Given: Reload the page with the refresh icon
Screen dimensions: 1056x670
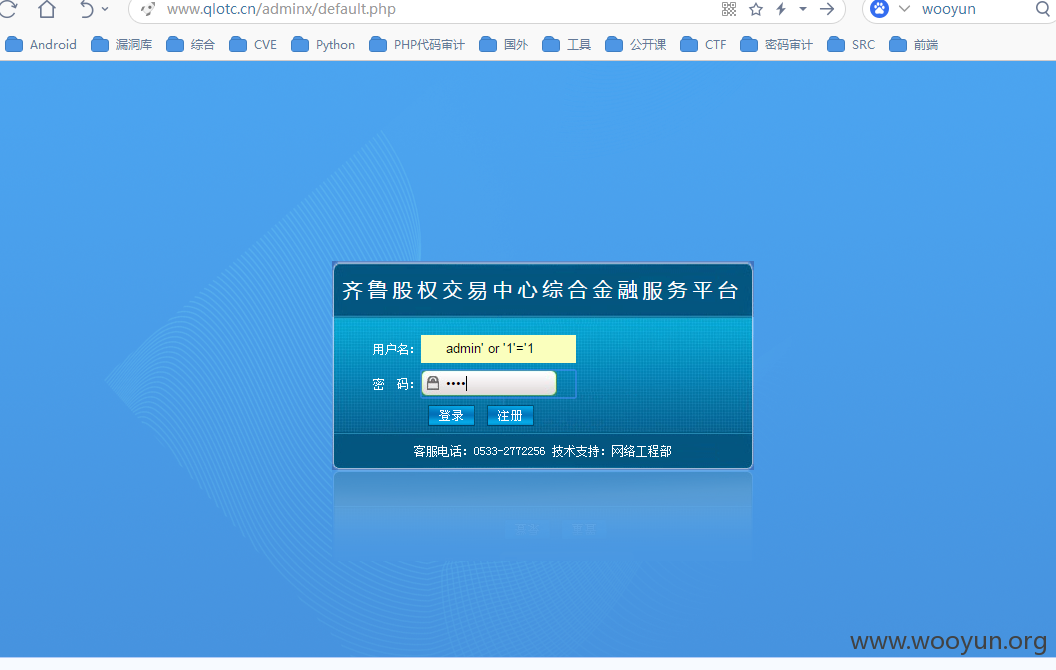Looking at the screenshot, I should [7, 9].
